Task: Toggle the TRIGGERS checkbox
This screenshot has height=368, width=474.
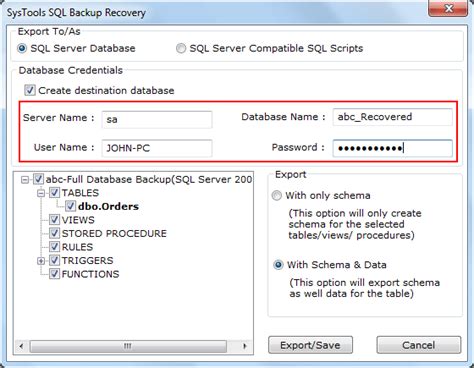Action: pos(54,260)
